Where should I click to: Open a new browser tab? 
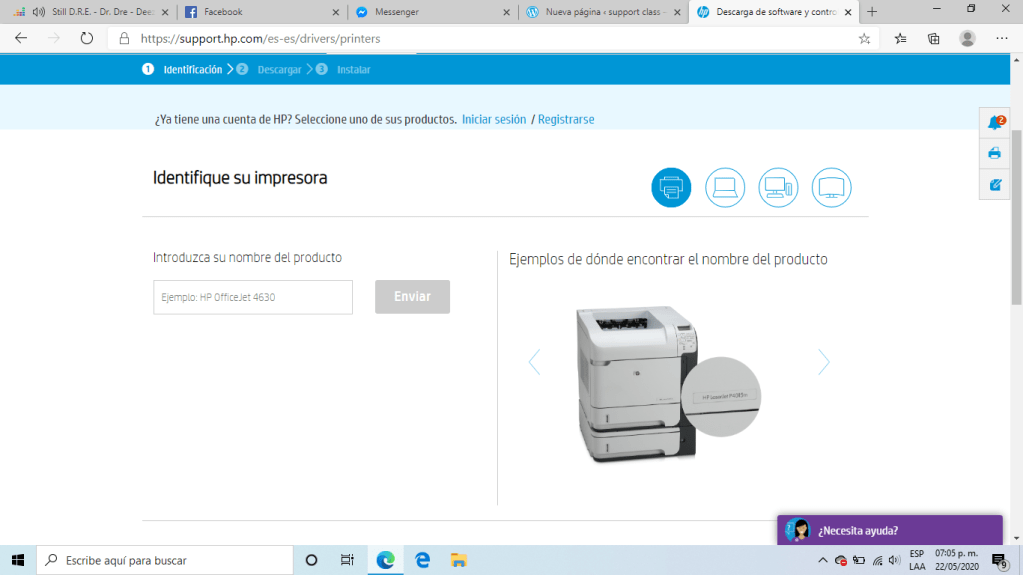872,12
